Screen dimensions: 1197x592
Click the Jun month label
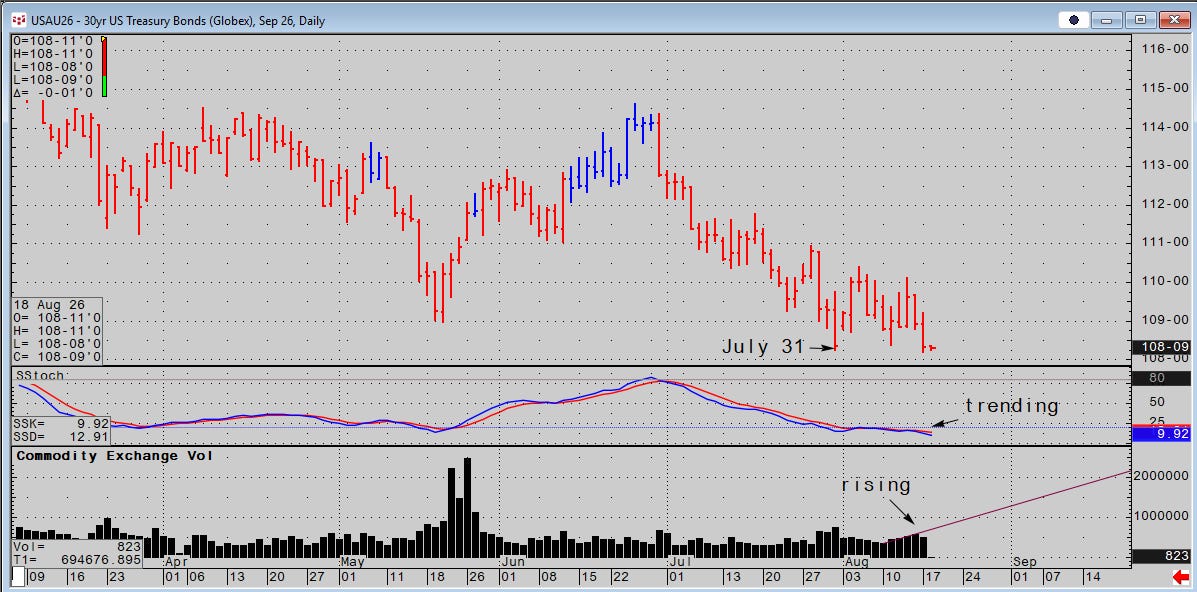click(513, 561)
